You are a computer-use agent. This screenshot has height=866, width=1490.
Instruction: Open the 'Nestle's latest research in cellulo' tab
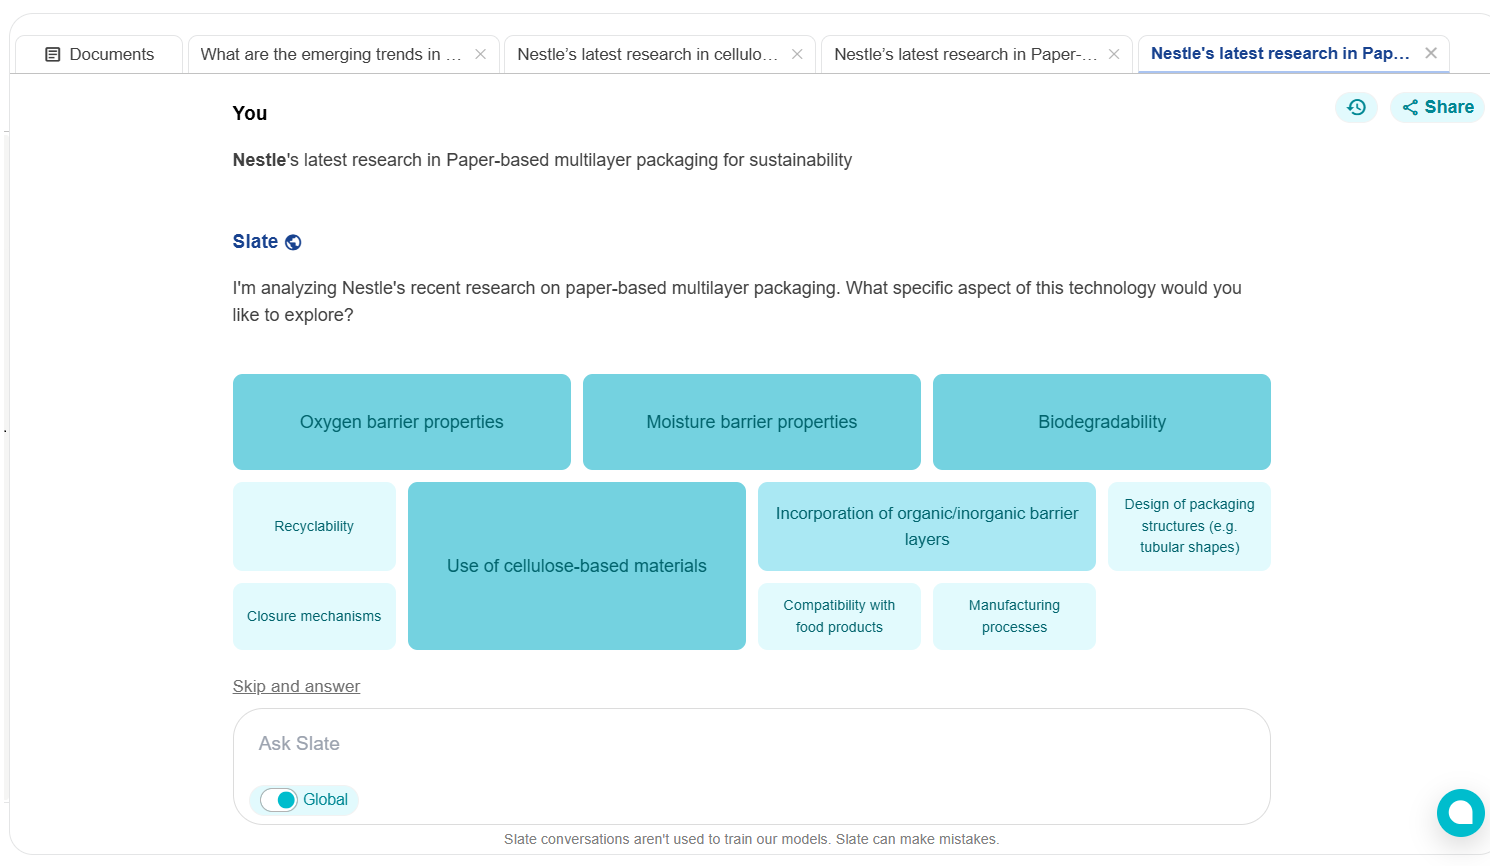click(x=647, y=54)
